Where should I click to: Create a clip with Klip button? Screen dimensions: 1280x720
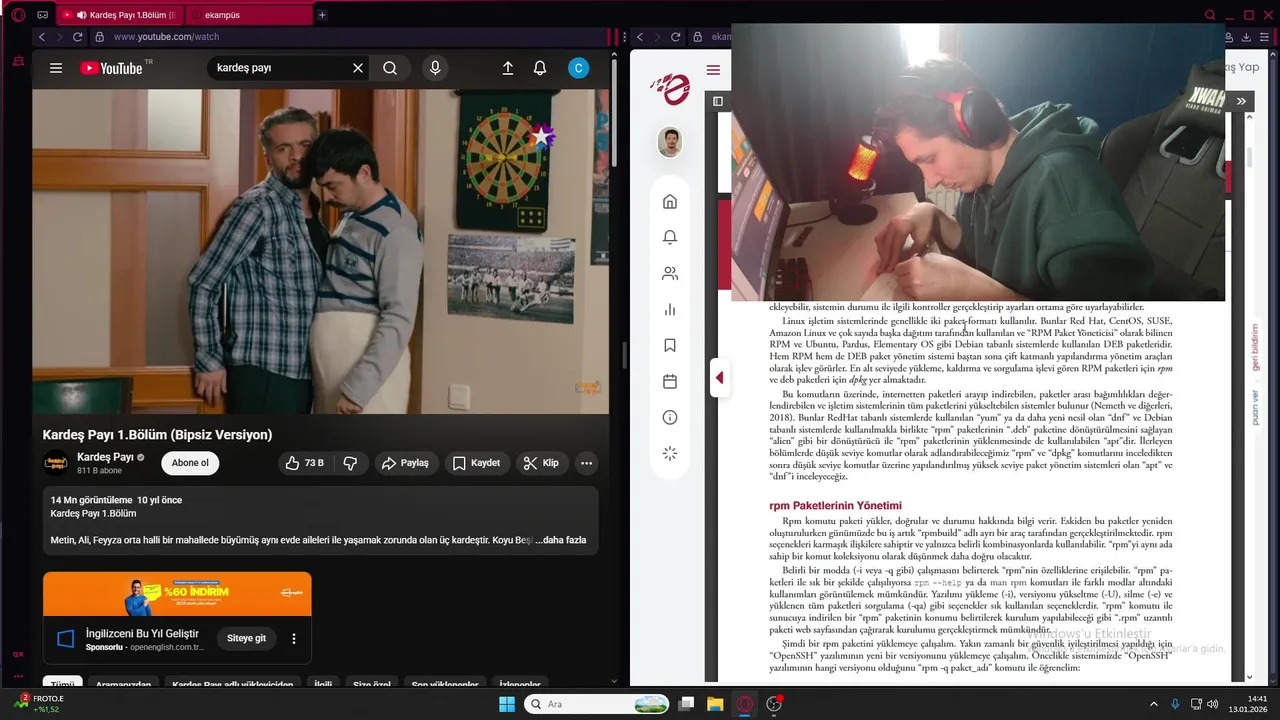pyautogui.click(x=541, y=463)
